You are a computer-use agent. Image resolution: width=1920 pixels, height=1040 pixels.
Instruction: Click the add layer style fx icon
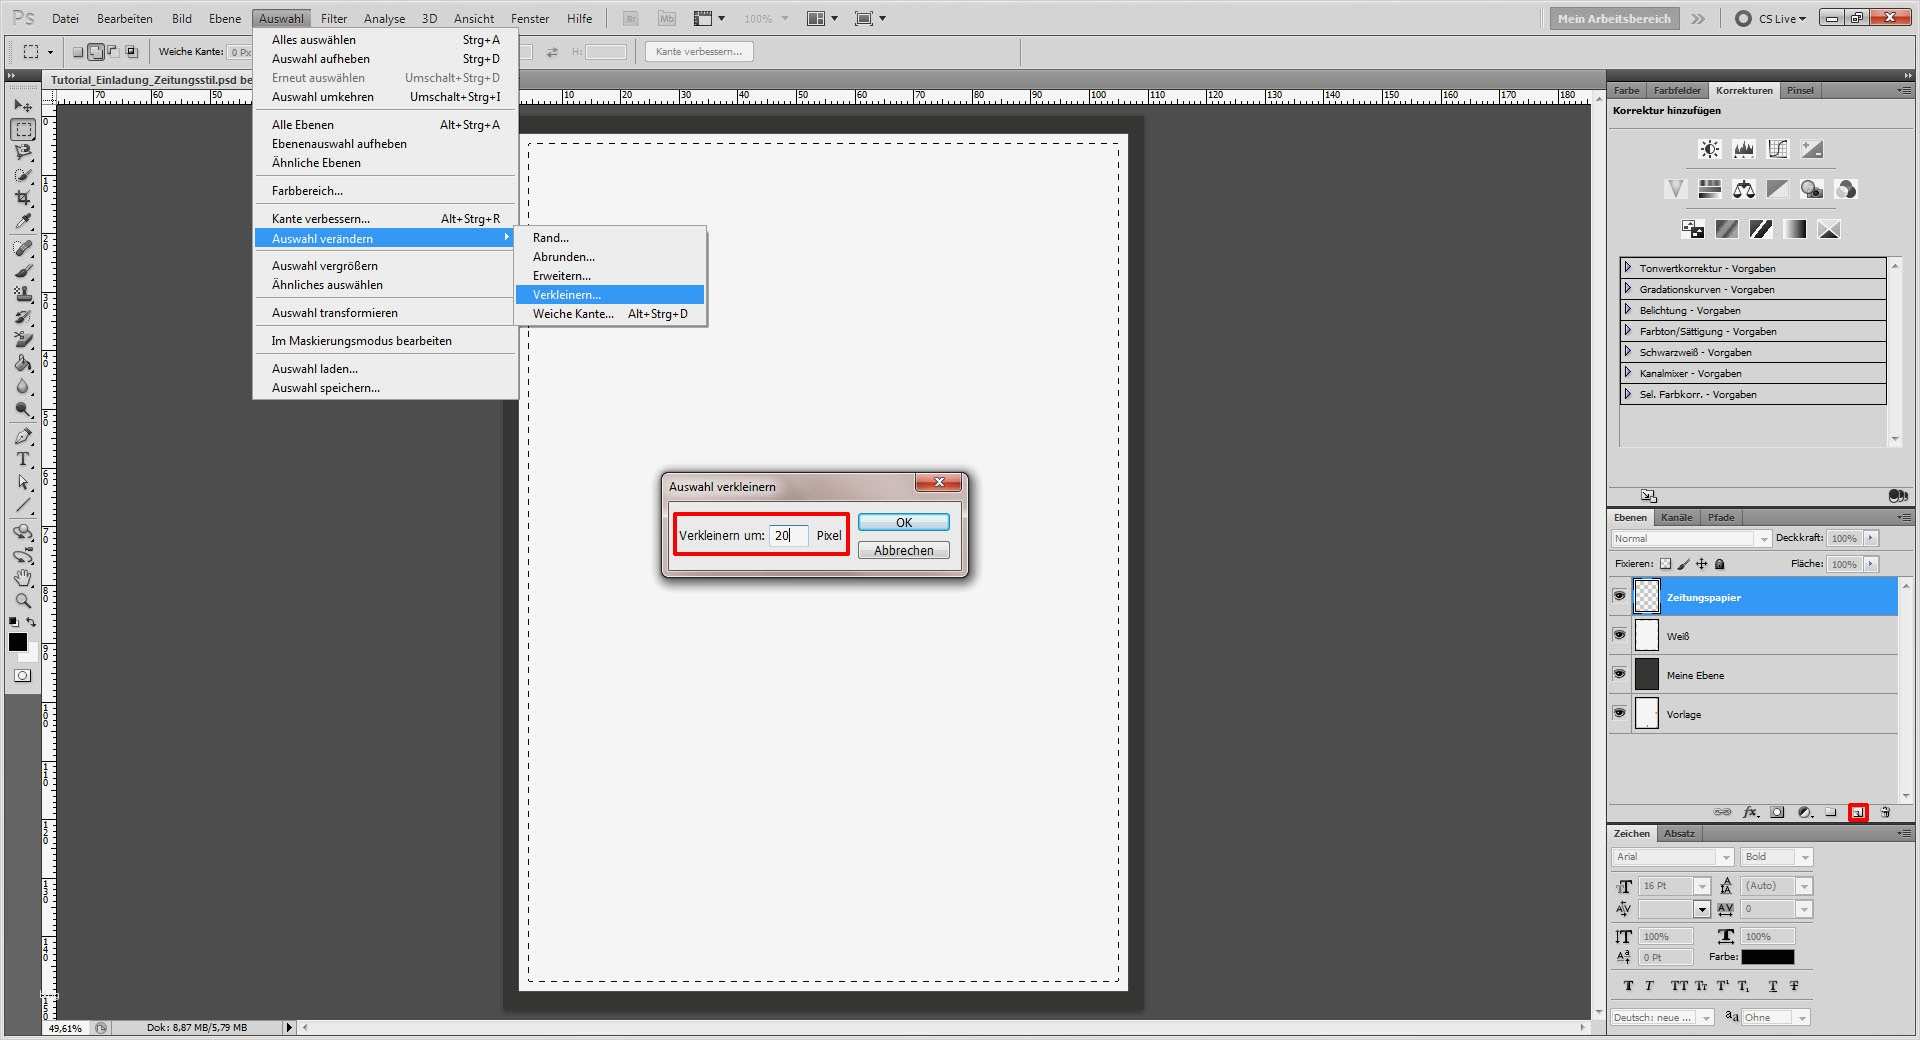[x=1750, y=813]
